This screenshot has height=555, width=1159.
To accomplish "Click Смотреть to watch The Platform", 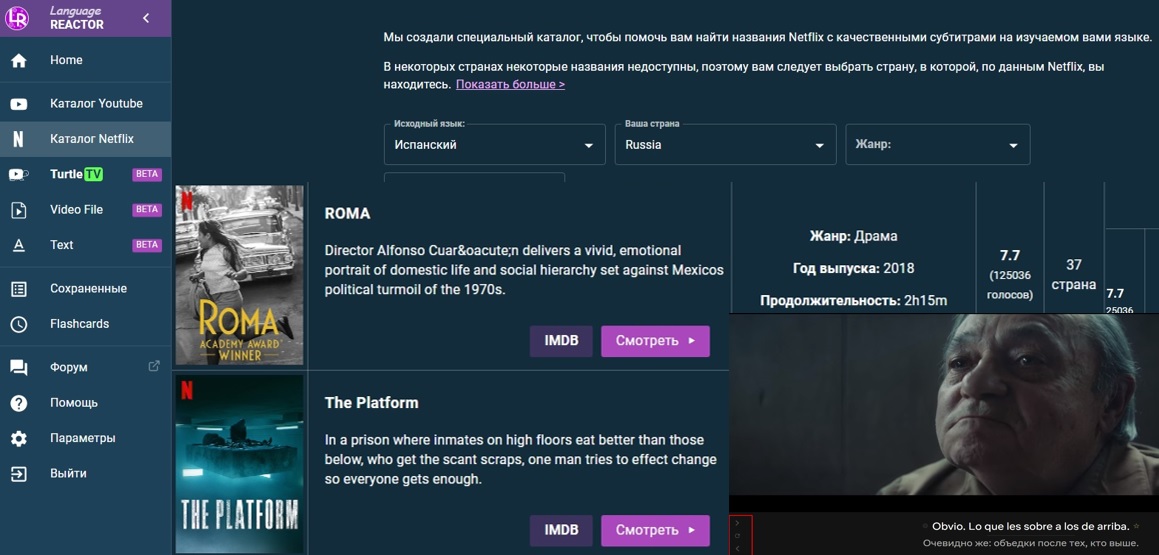I will [x=655, y=531].
